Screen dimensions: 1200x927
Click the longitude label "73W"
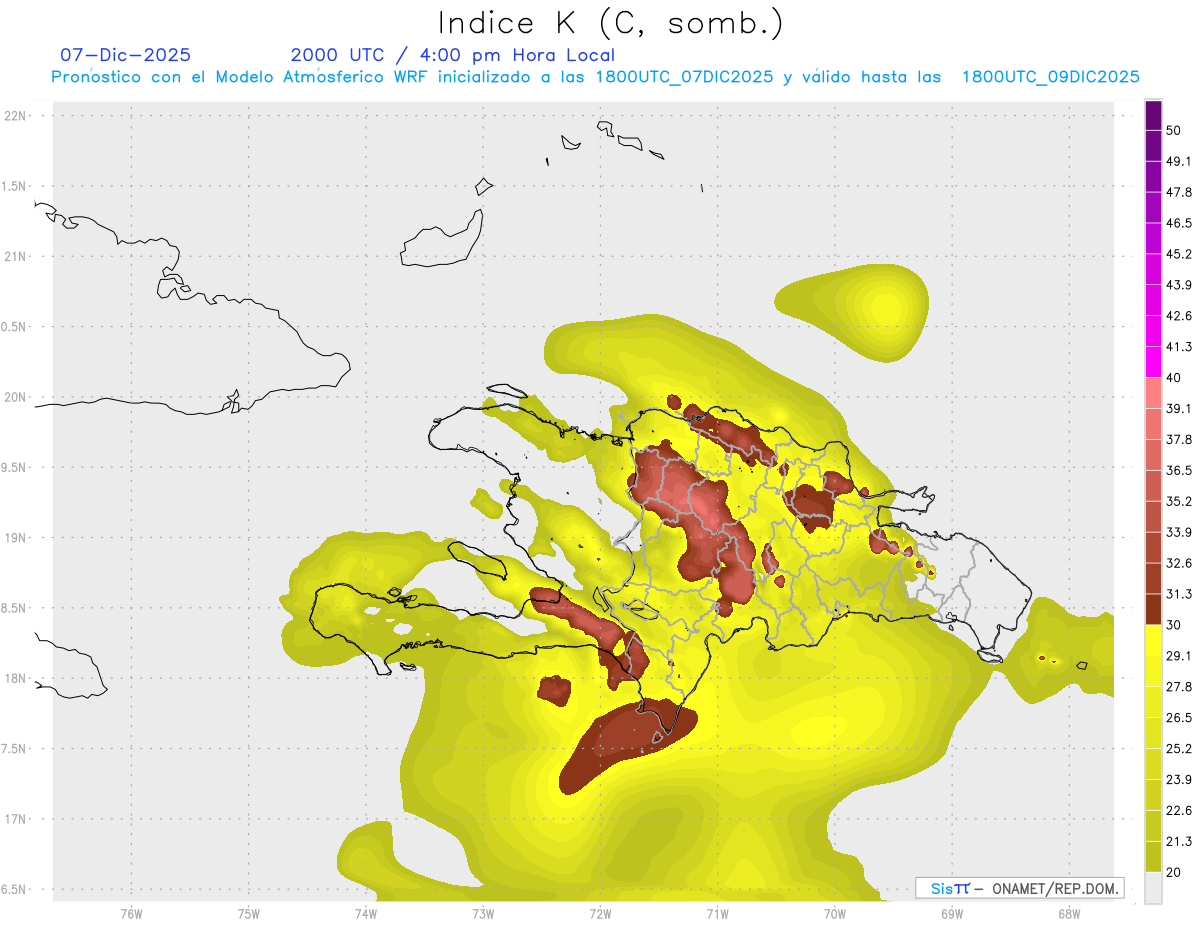click(482, 914)
